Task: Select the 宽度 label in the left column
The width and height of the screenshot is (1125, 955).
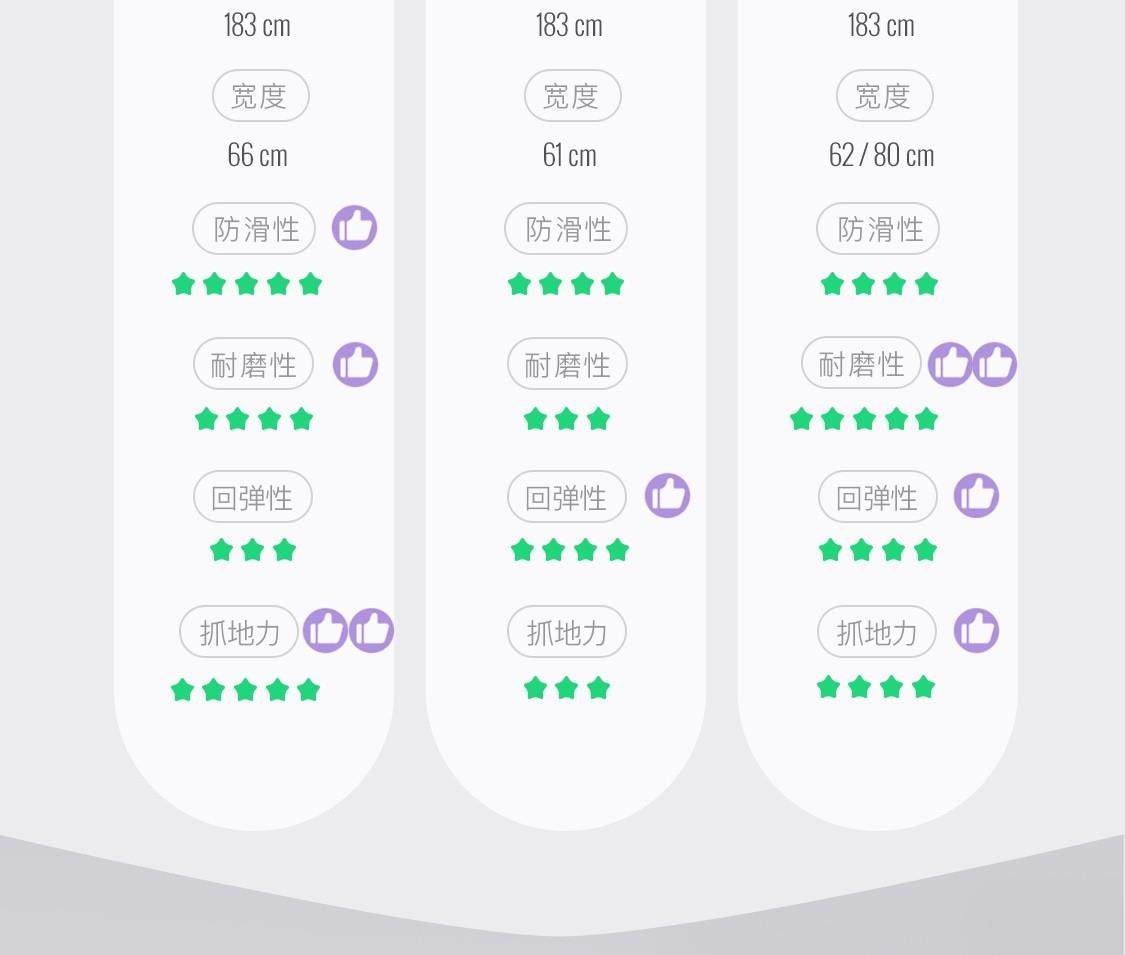Action: tap(260, 96)
